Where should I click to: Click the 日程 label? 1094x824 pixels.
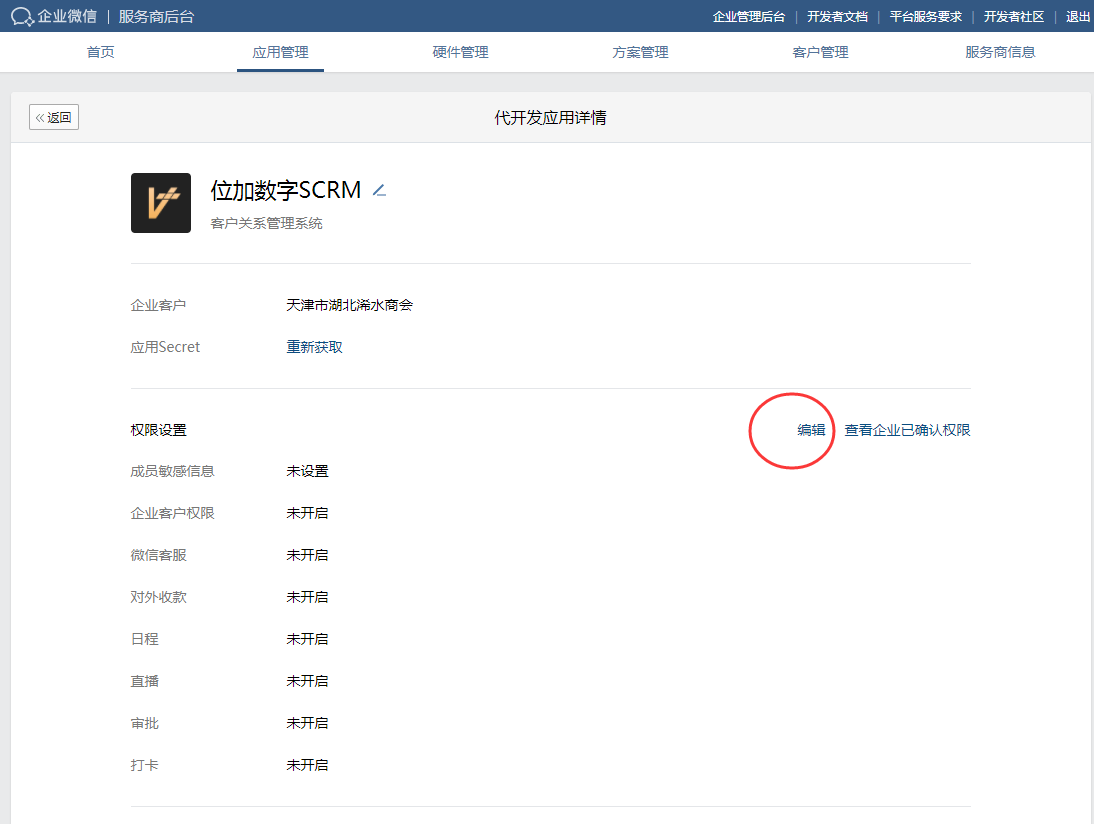(x=144, y=638)
